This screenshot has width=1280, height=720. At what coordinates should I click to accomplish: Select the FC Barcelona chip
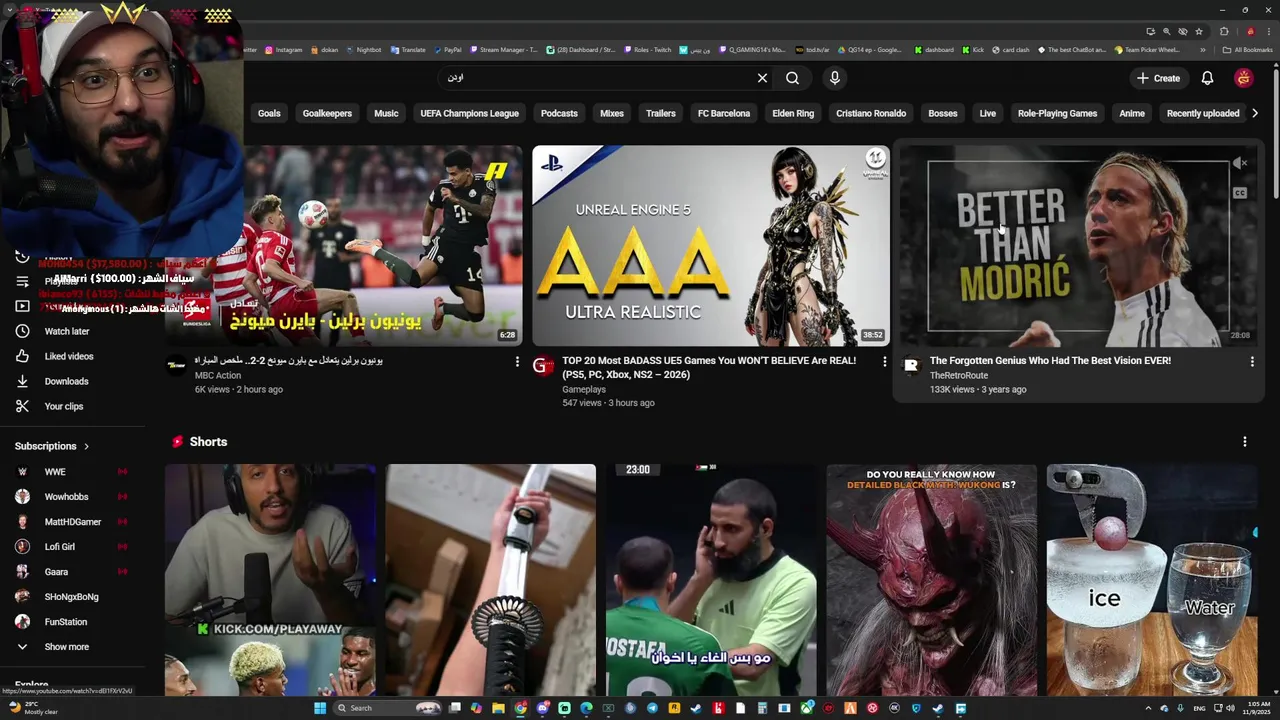724,113
